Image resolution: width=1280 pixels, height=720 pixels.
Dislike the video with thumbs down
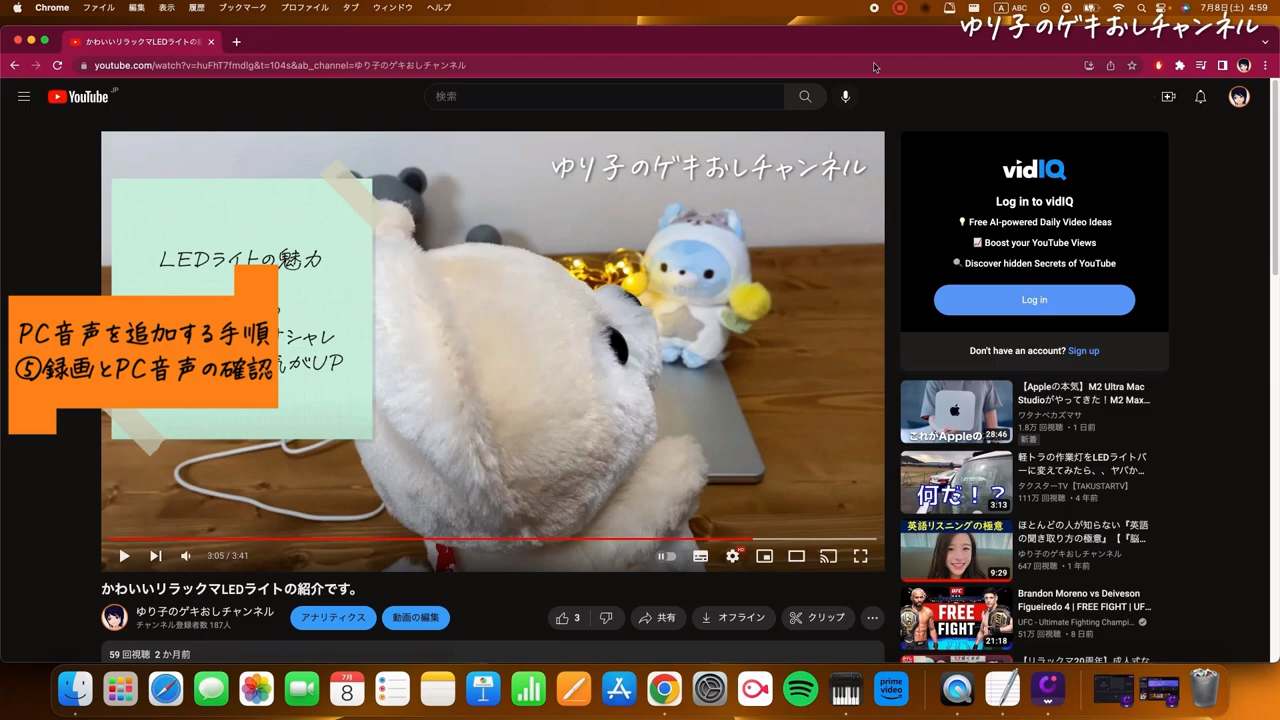[606, 618]
